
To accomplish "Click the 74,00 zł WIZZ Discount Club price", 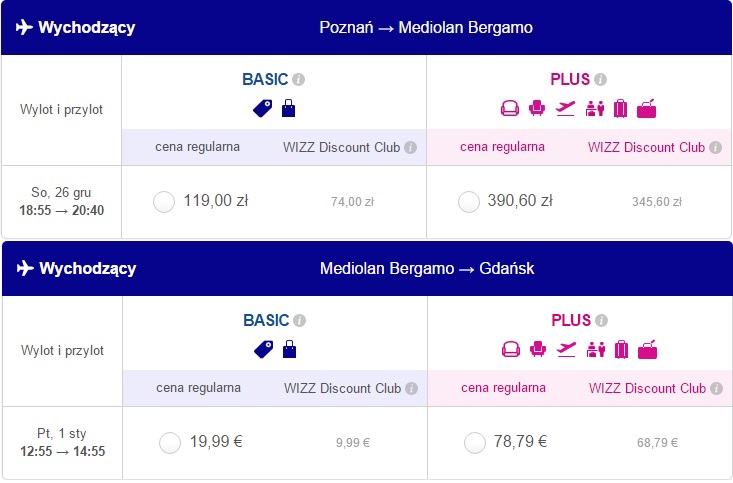I will (x=352, y=202).
